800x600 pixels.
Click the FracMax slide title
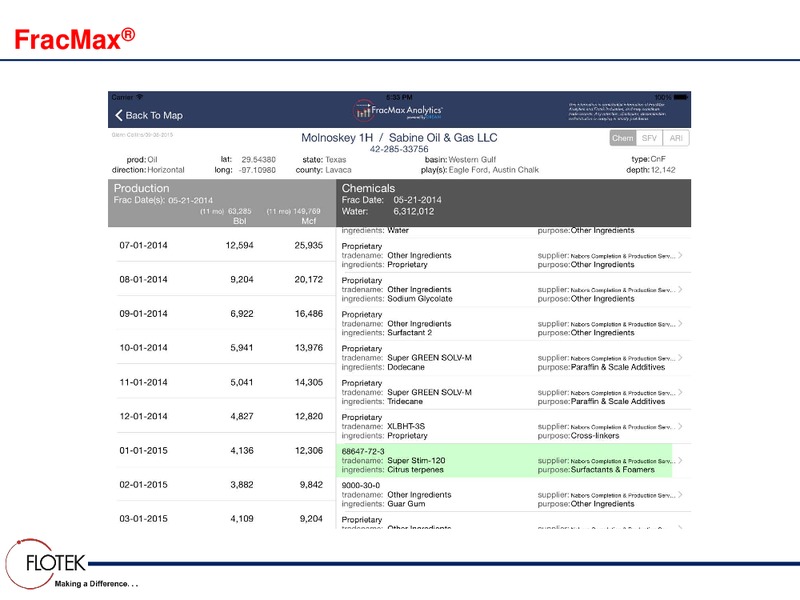pyautogui.click(x=74, y=39)
